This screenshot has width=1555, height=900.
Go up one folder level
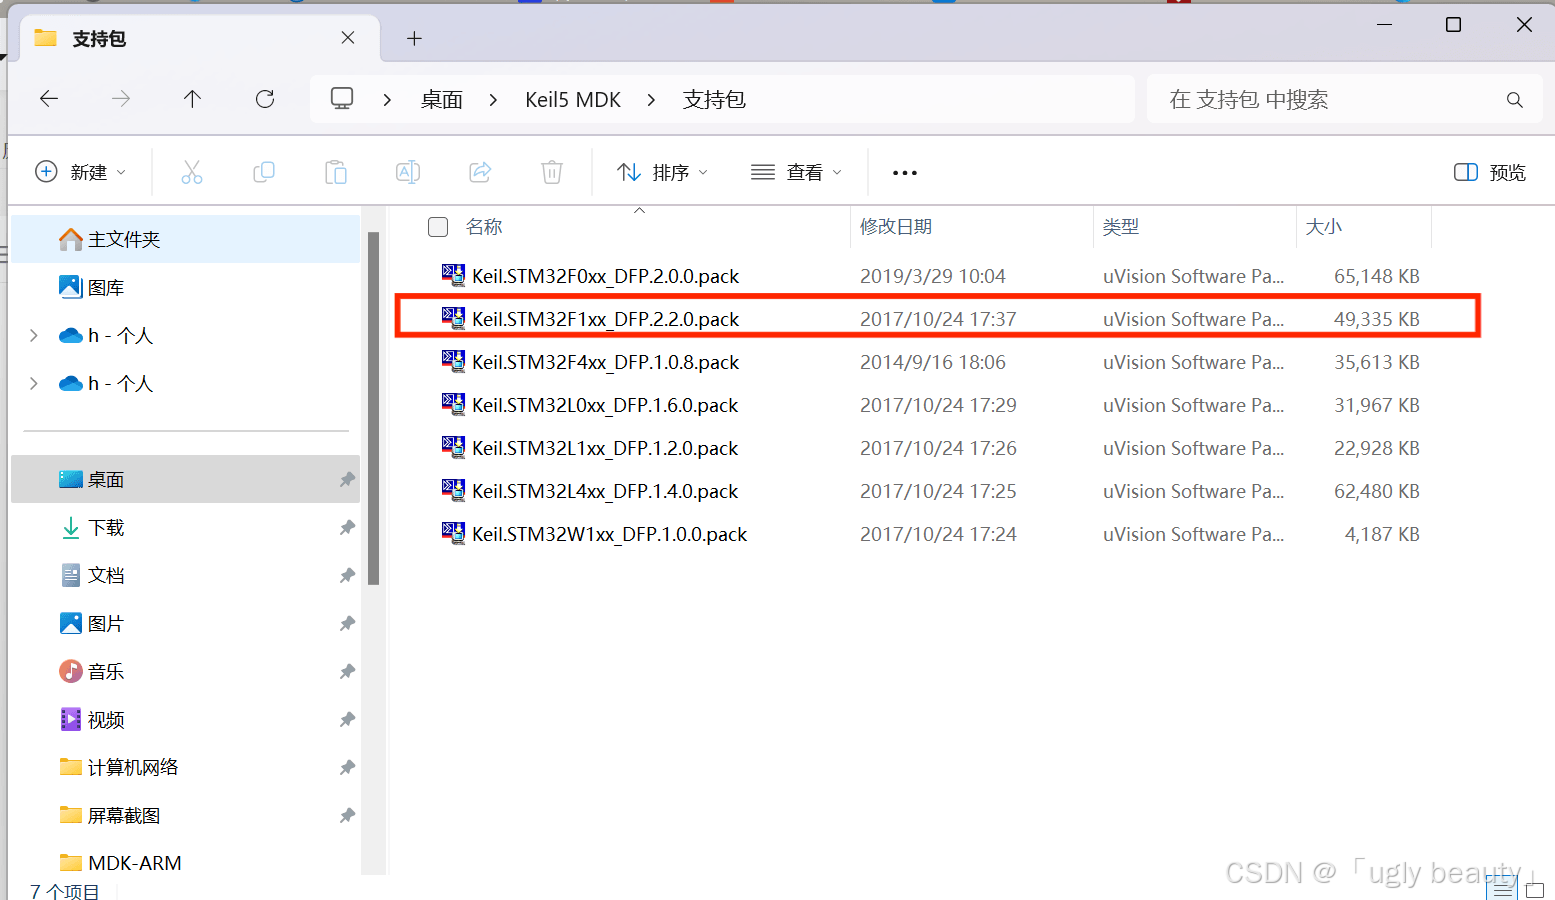click(193, 98)
